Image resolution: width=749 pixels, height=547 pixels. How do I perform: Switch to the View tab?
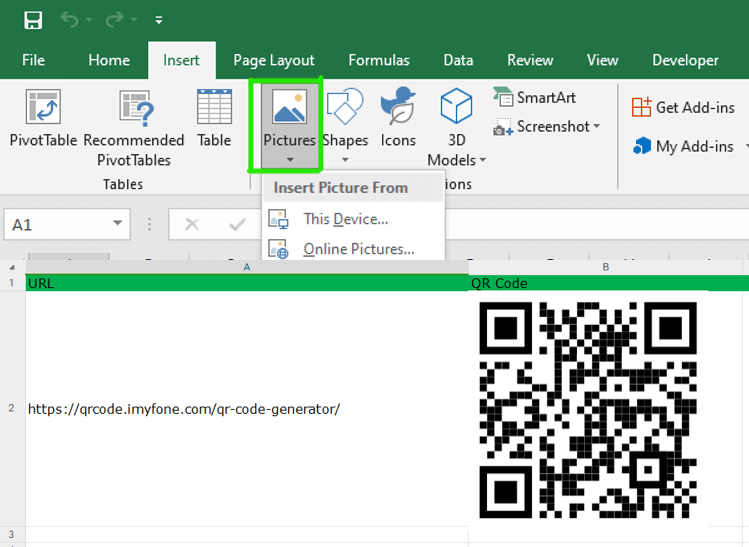click(x=602, y=60)
